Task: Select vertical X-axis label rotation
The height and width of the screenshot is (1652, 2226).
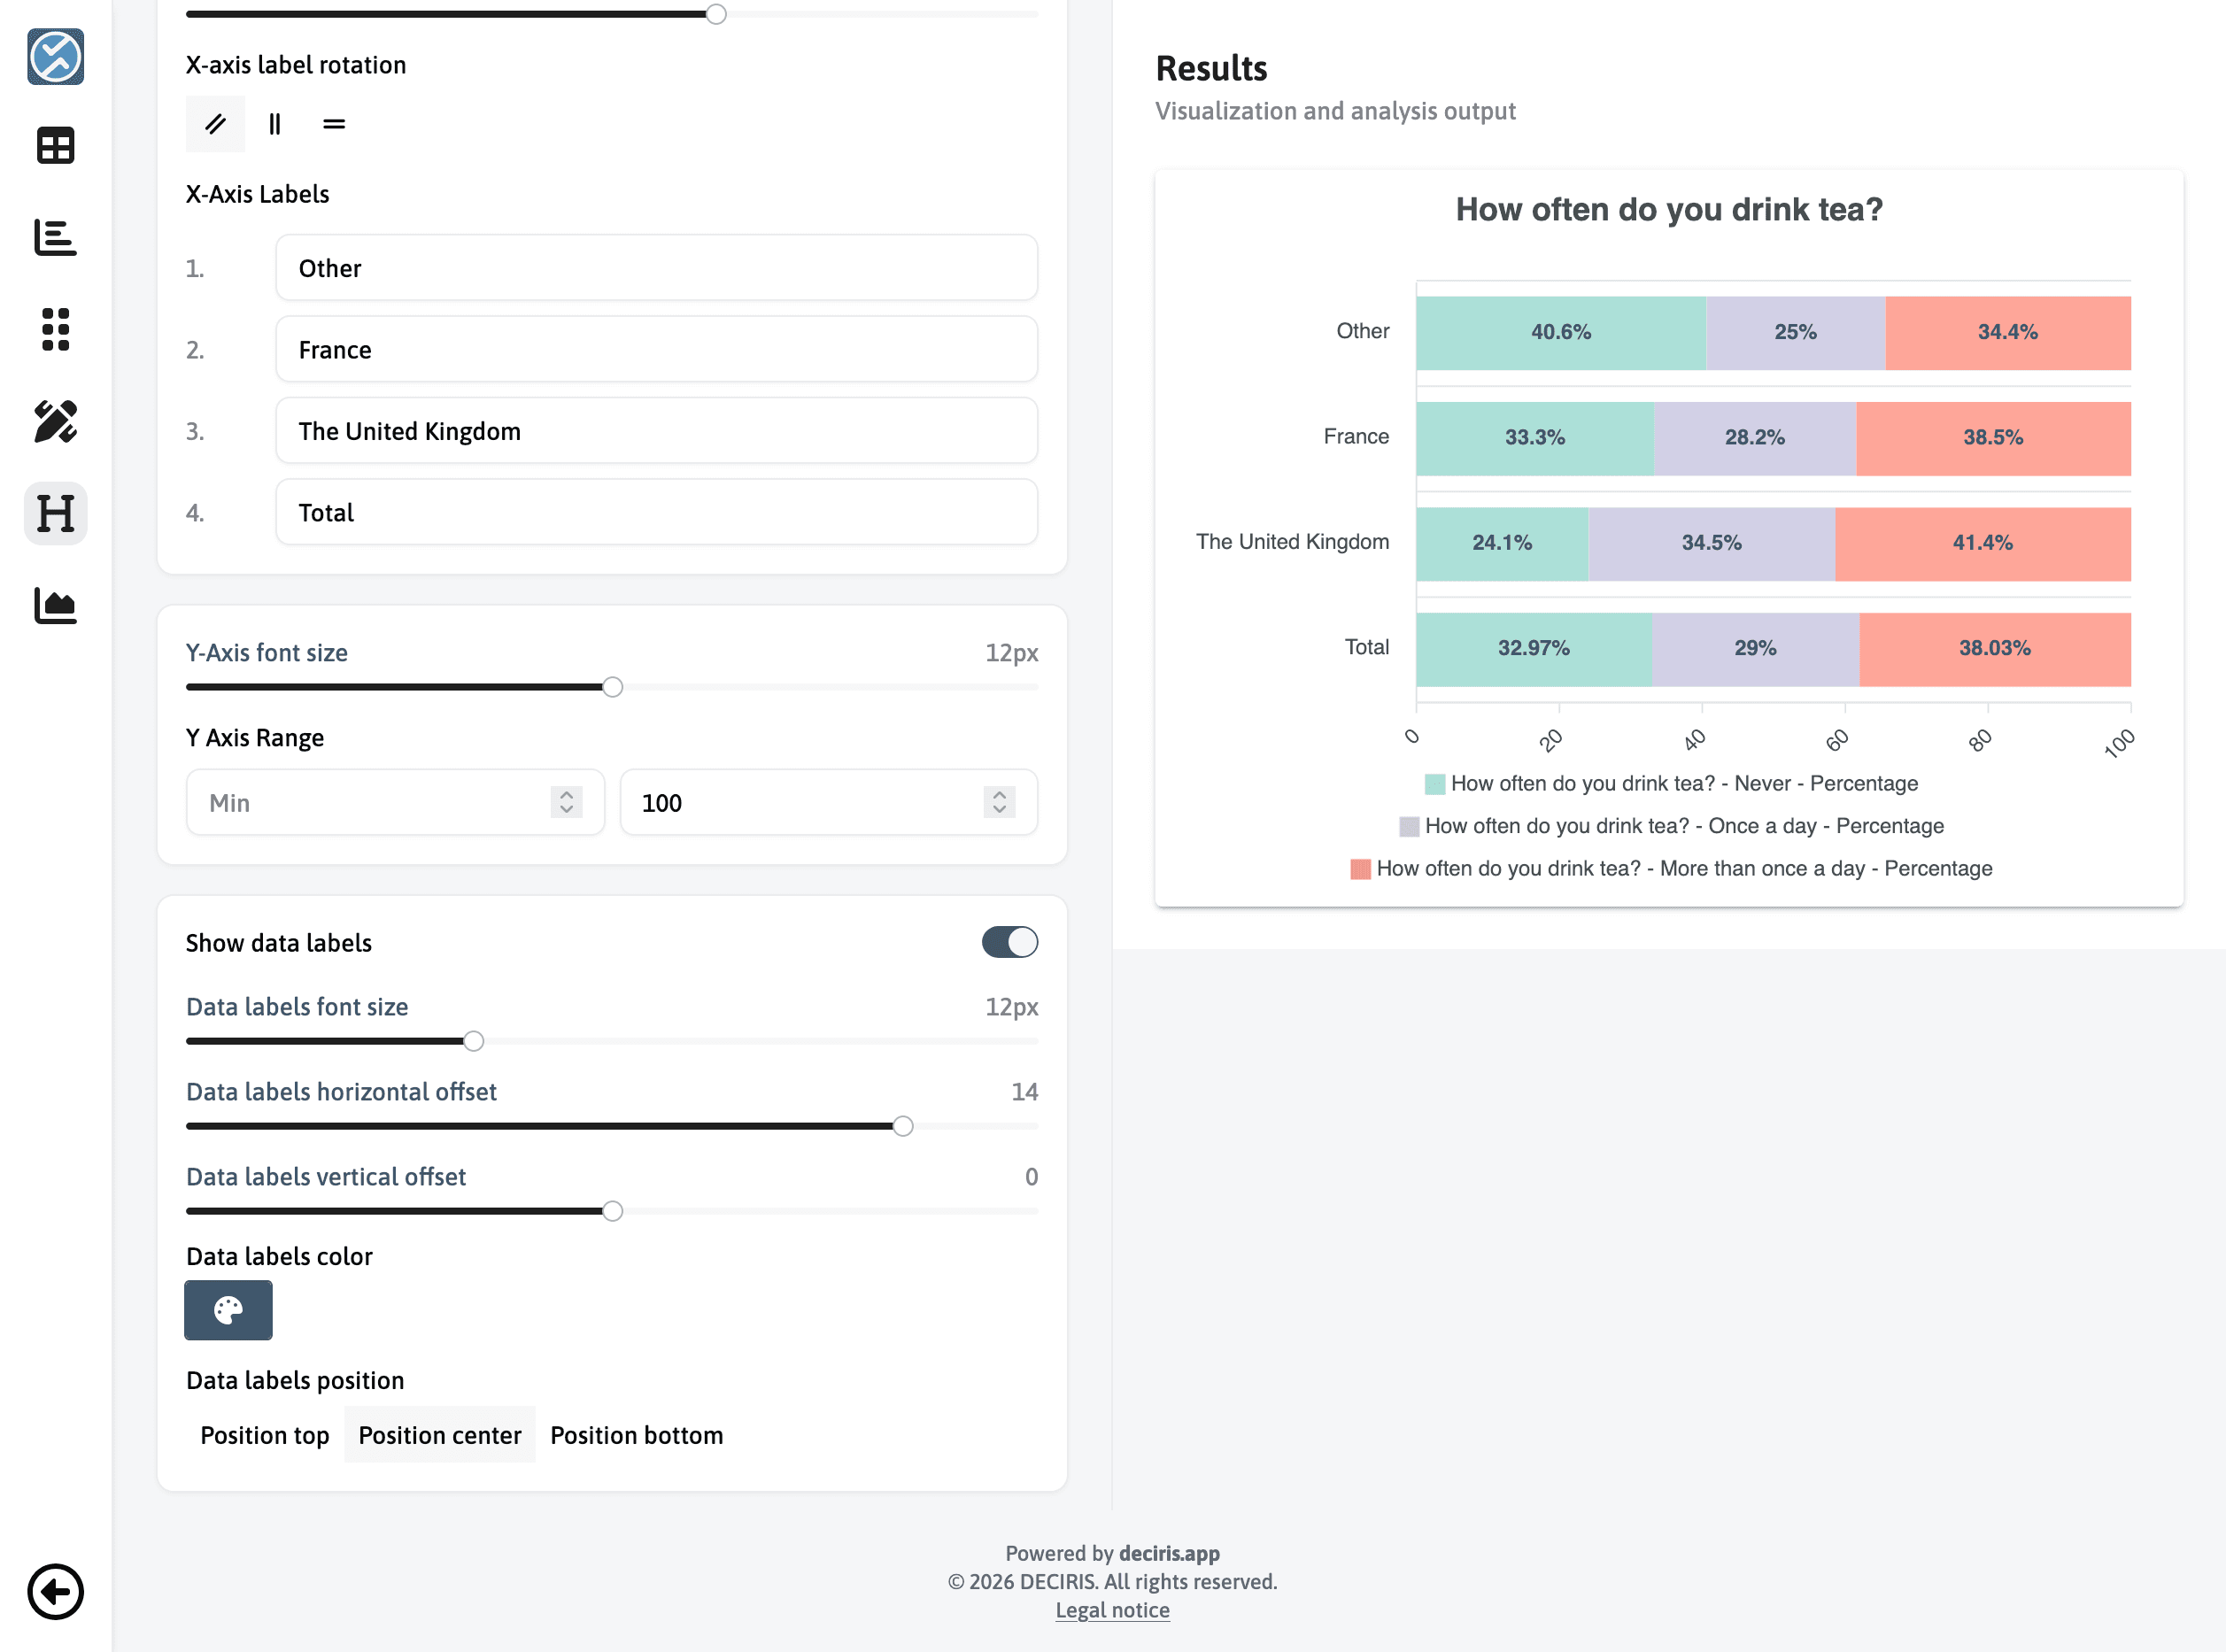Action: tap(275, 124)
